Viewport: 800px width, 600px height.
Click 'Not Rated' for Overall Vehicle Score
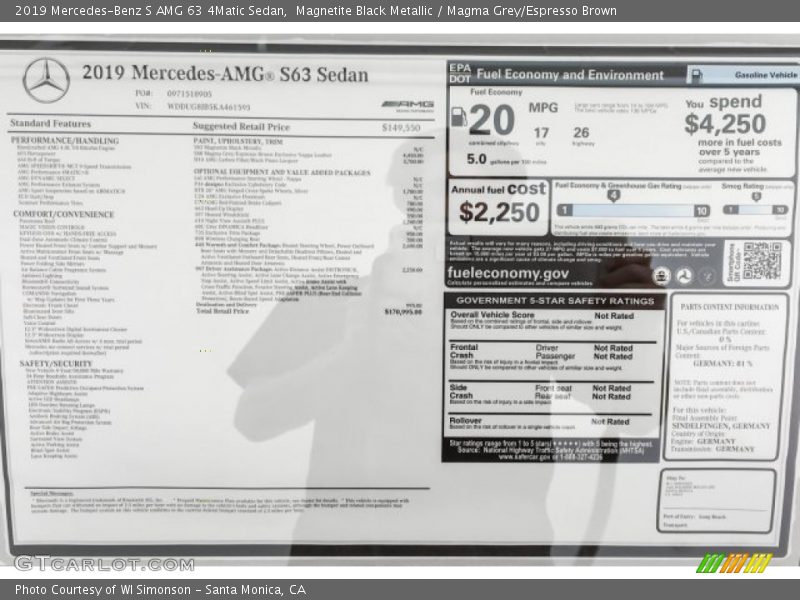point(614,316)
